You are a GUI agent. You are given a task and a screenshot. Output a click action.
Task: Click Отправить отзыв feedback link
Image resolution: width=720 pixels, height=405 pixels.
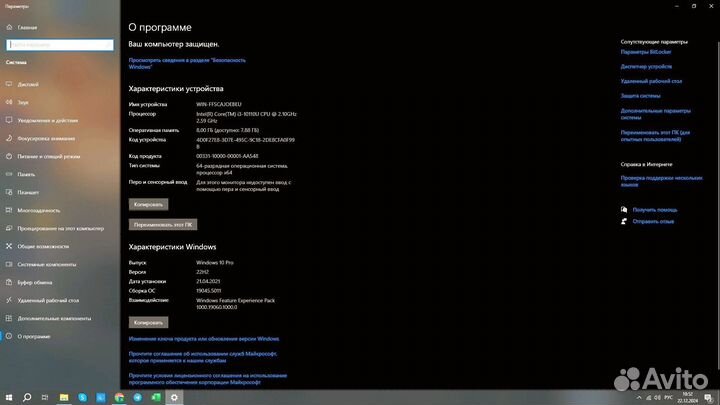coord(653,221)
